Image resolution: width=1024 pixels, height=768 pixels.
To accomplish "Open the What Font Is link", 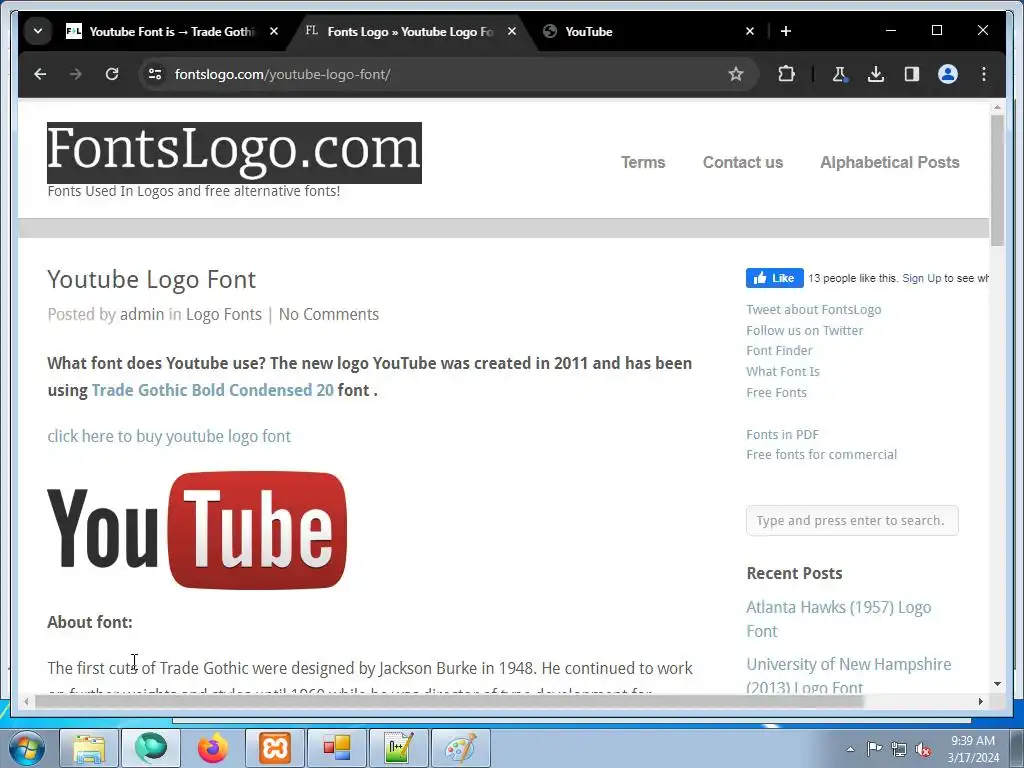I will click(x=782, y=372).
